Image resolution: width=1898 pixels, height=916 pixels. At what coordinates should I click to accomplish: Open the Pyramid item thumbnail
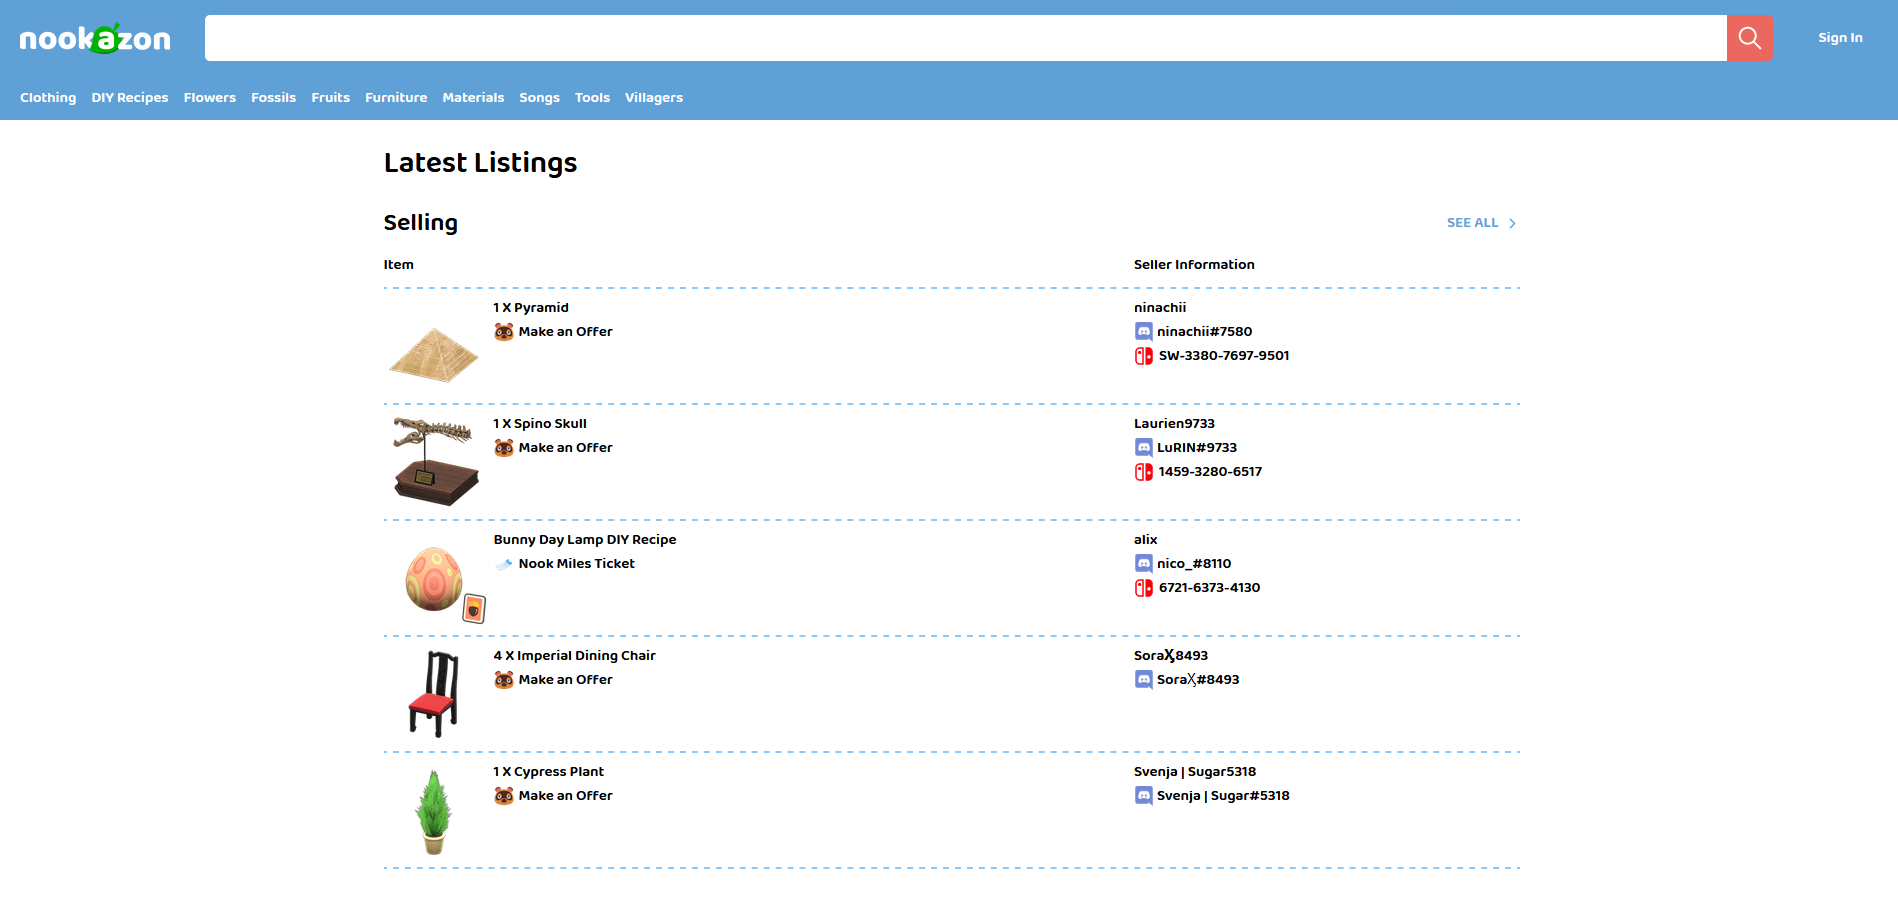point(434,355)
